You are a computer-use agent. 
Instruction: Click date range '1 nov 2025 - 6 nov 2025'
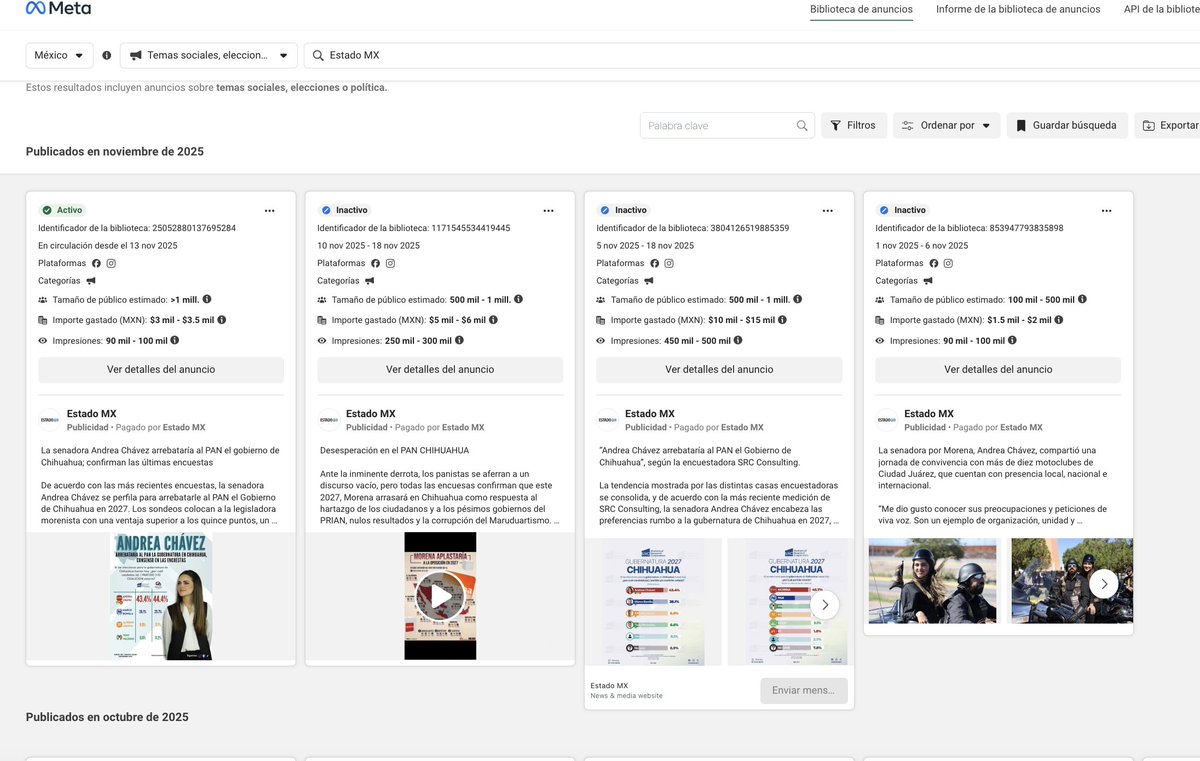(922, 246)
